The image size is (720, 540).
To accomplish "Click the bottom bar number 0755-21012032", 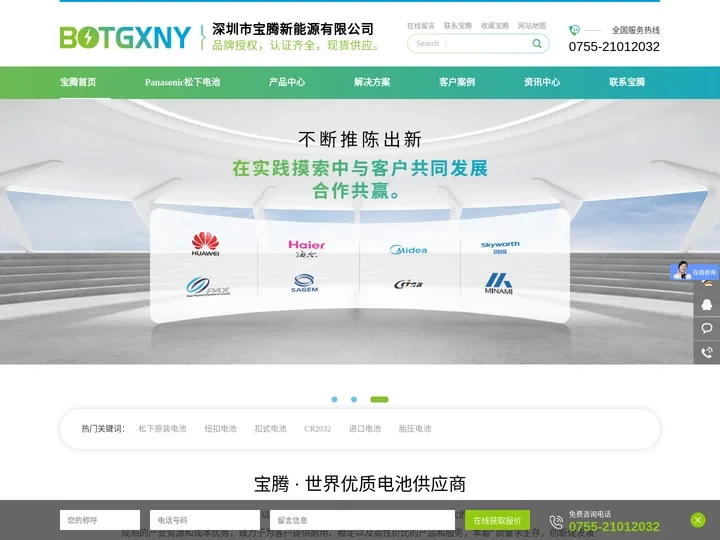I will 614,526.
